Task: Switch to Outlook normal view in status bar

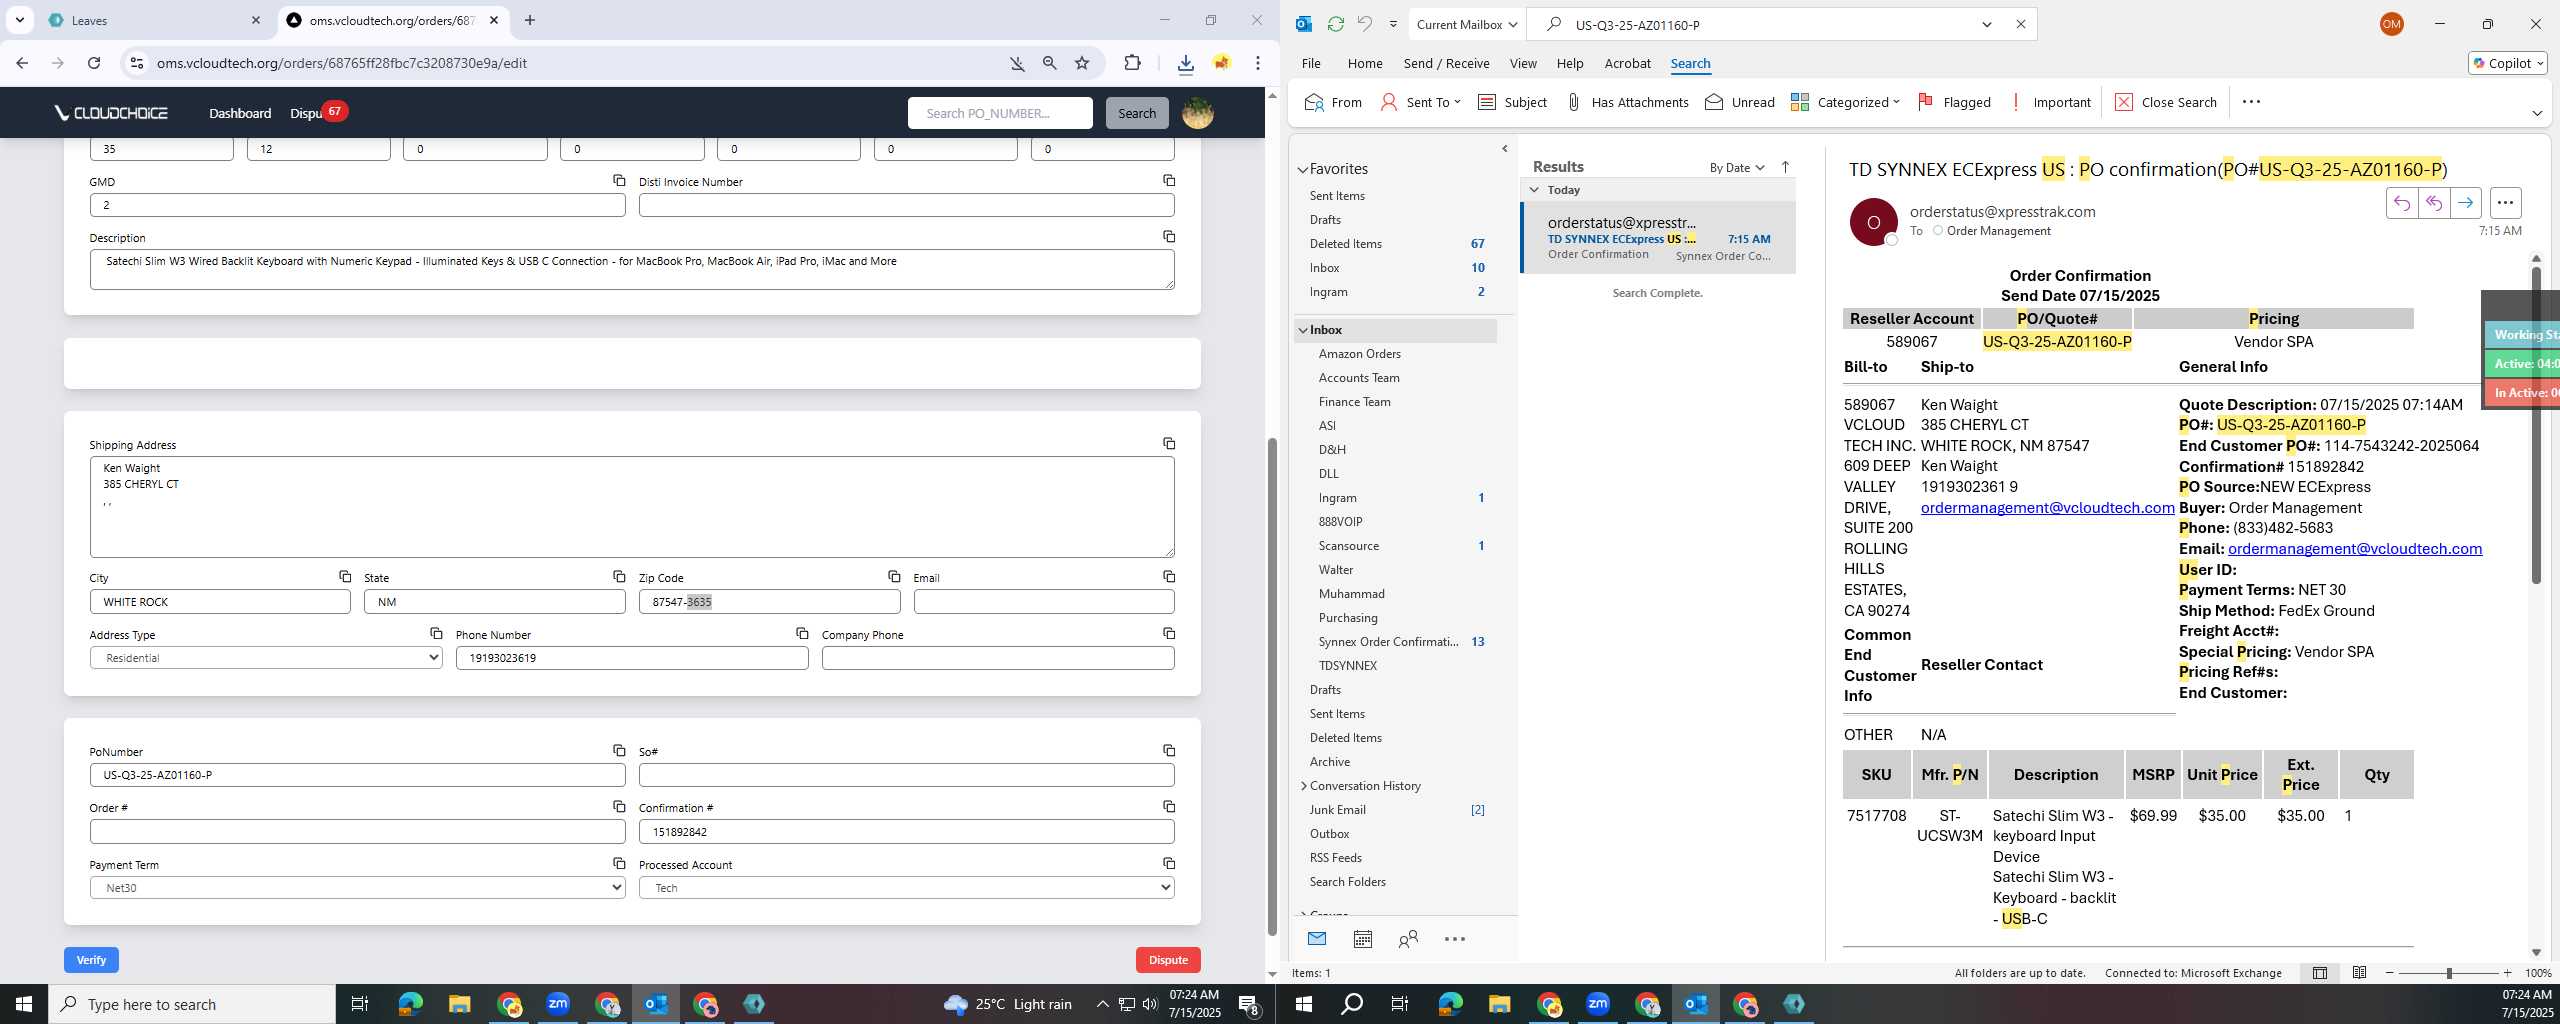Action: [x=2319, y=973]
